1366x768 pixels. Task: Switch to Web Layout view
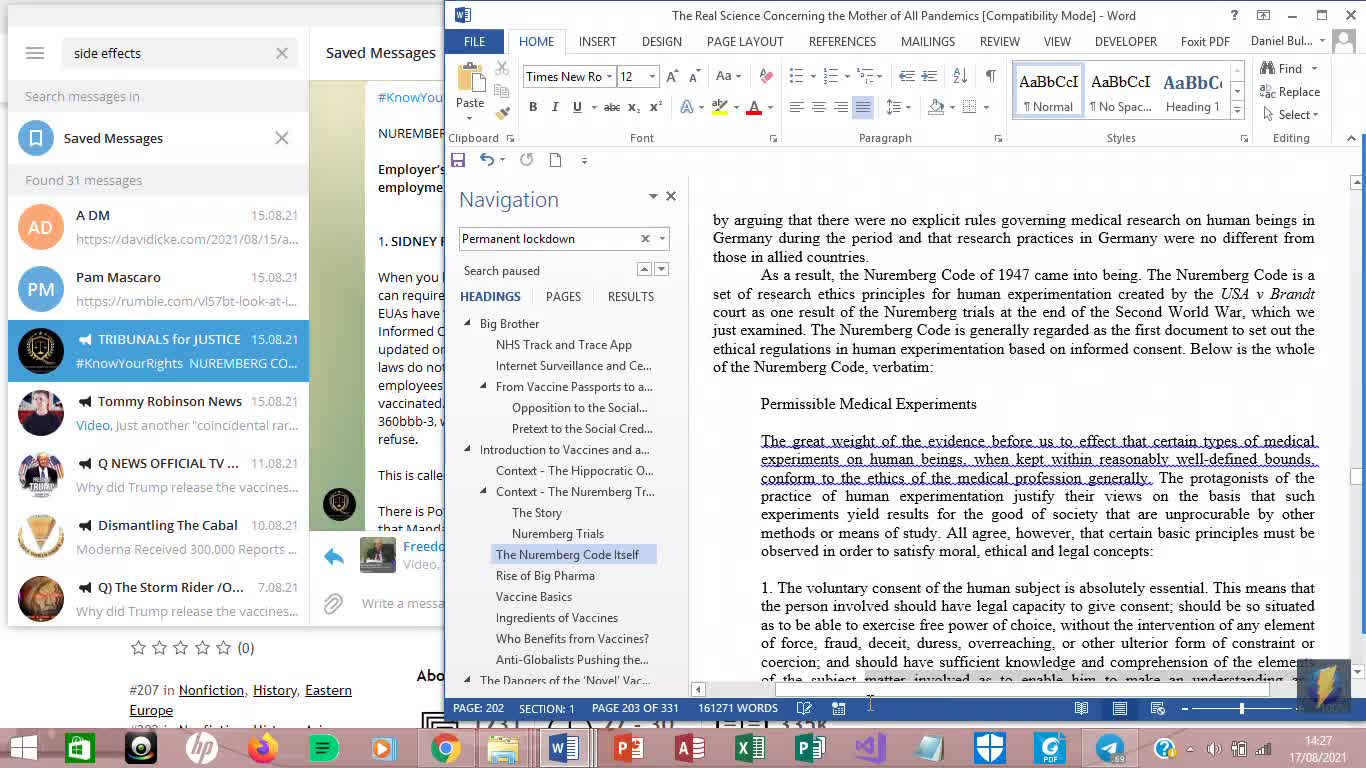(x=1158, y=708)
